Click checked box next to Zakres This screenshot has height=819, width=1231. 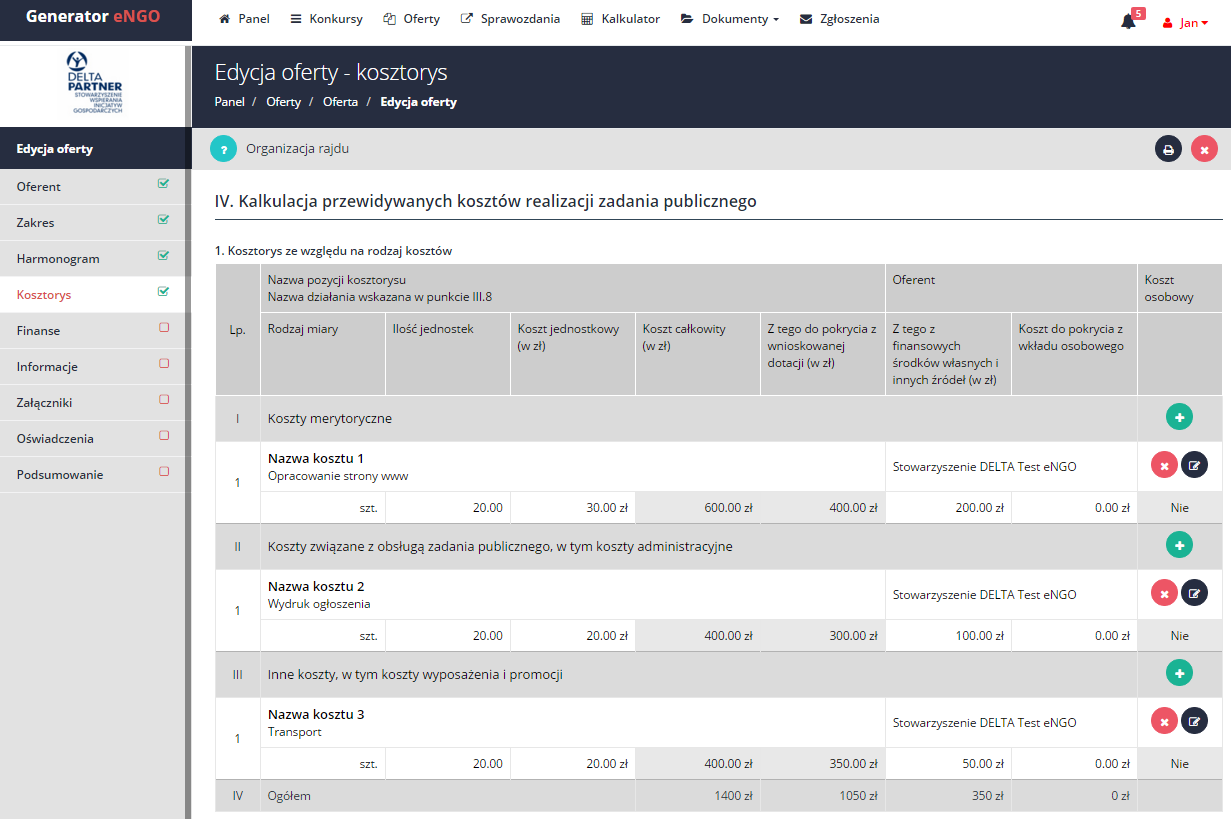[164, 220]
